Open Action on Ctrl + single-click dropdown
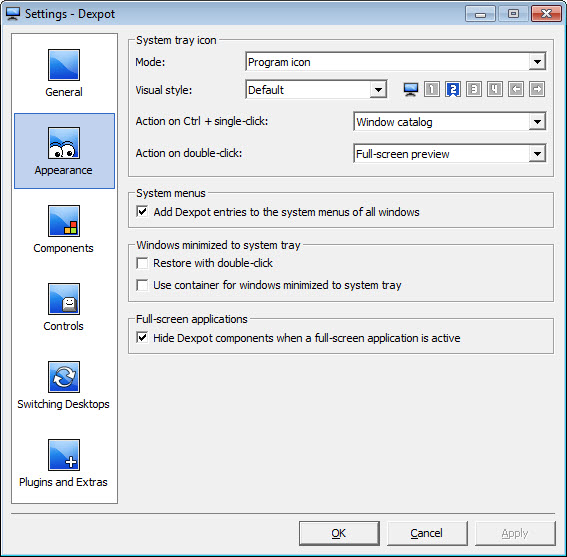567x557 pixels. pyautogui.click(x=449, y=122)
